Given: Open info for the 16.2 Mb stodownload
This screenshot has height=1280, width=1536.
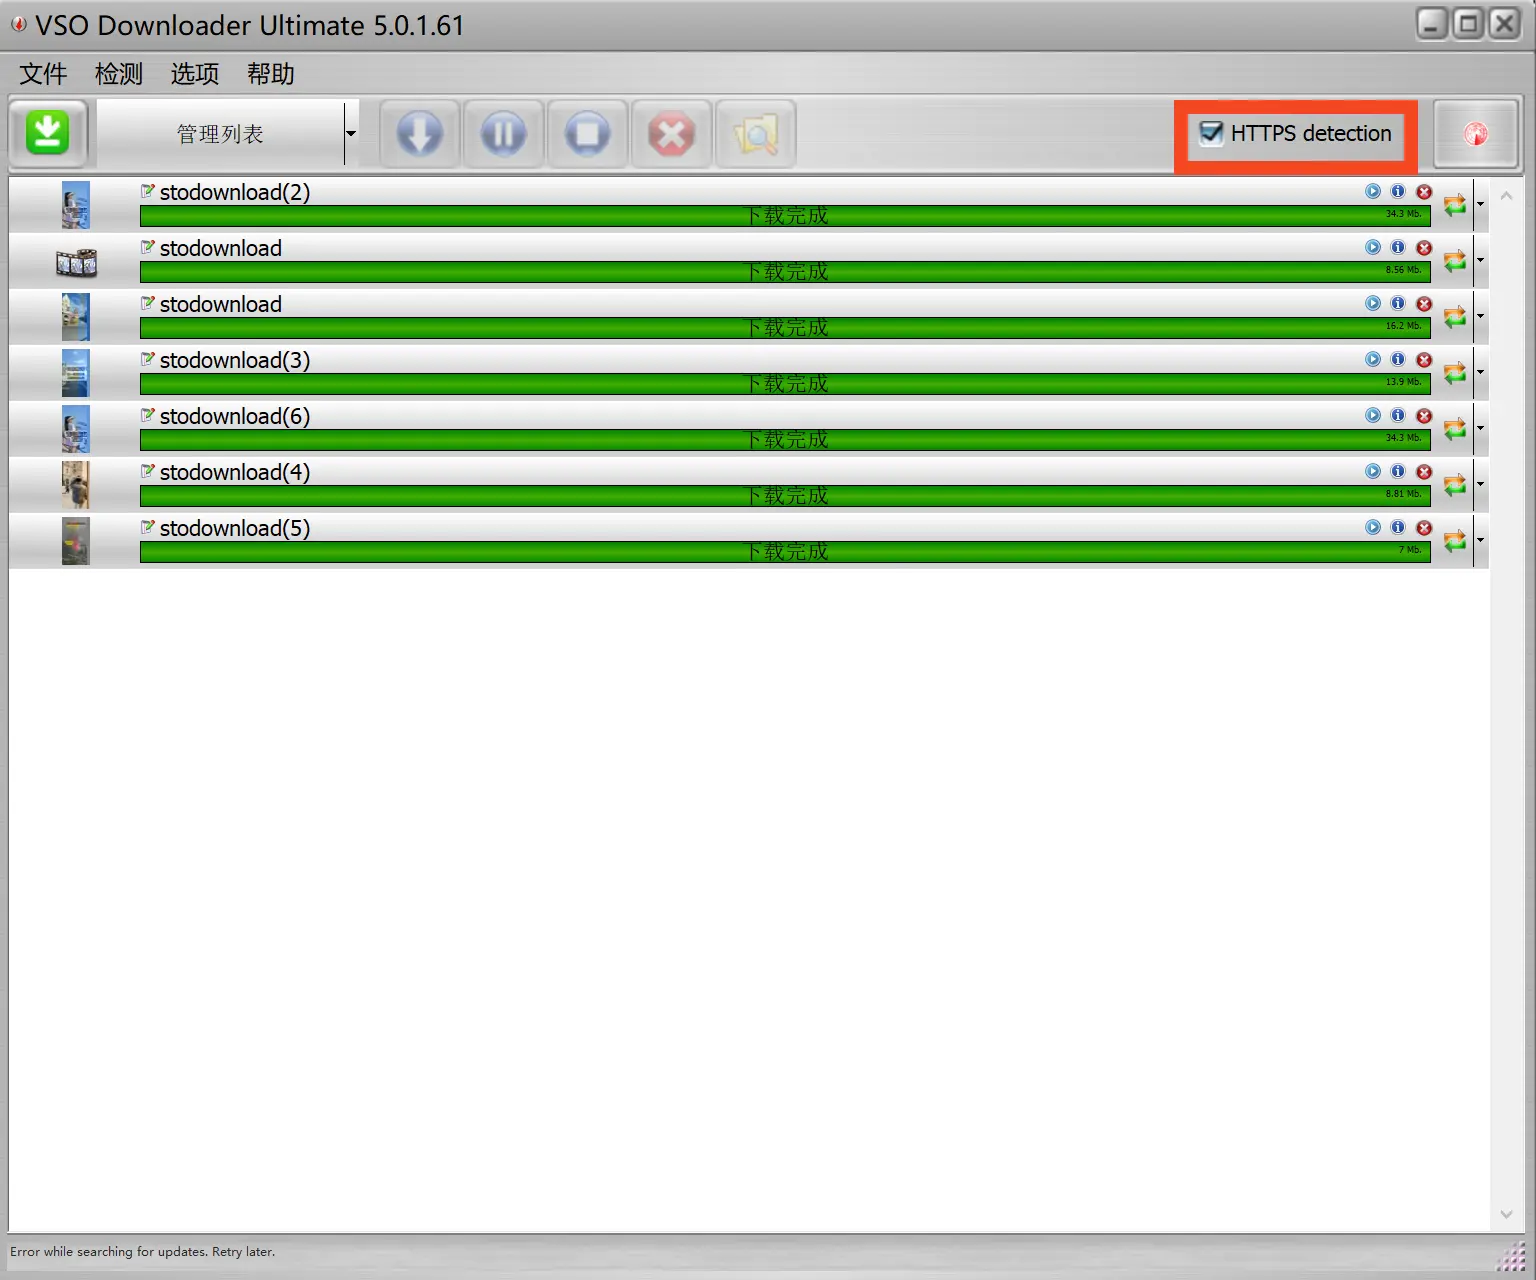Looking at the screenshot, I should [x=1398, y=303].
